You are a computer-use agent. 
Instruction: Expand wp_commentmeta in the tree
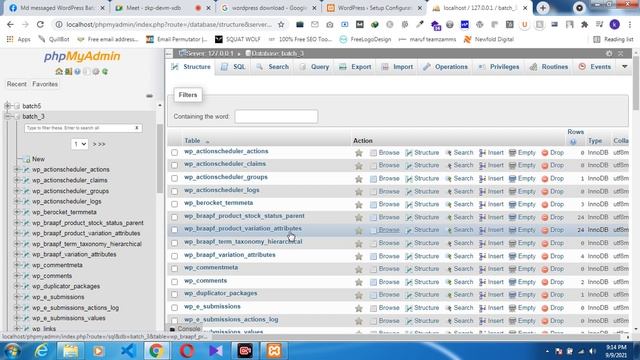pyautogui.click(x=17, y=265)
